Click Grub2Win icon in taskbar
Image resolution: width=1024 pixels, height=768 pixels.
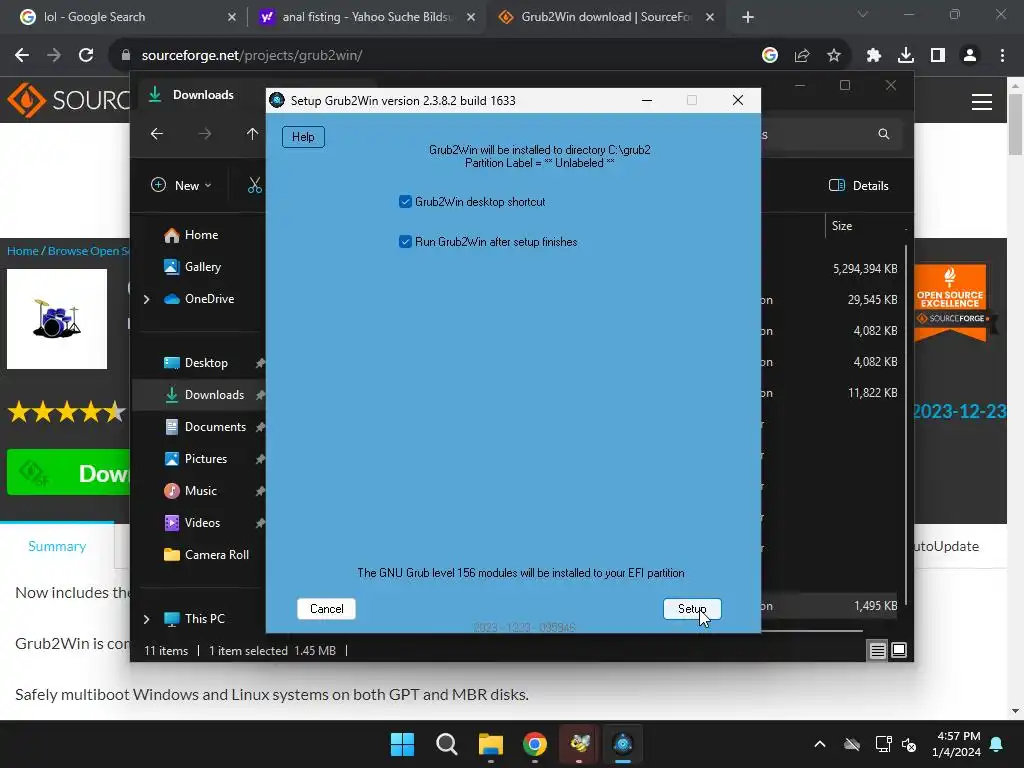click(623, 744)
